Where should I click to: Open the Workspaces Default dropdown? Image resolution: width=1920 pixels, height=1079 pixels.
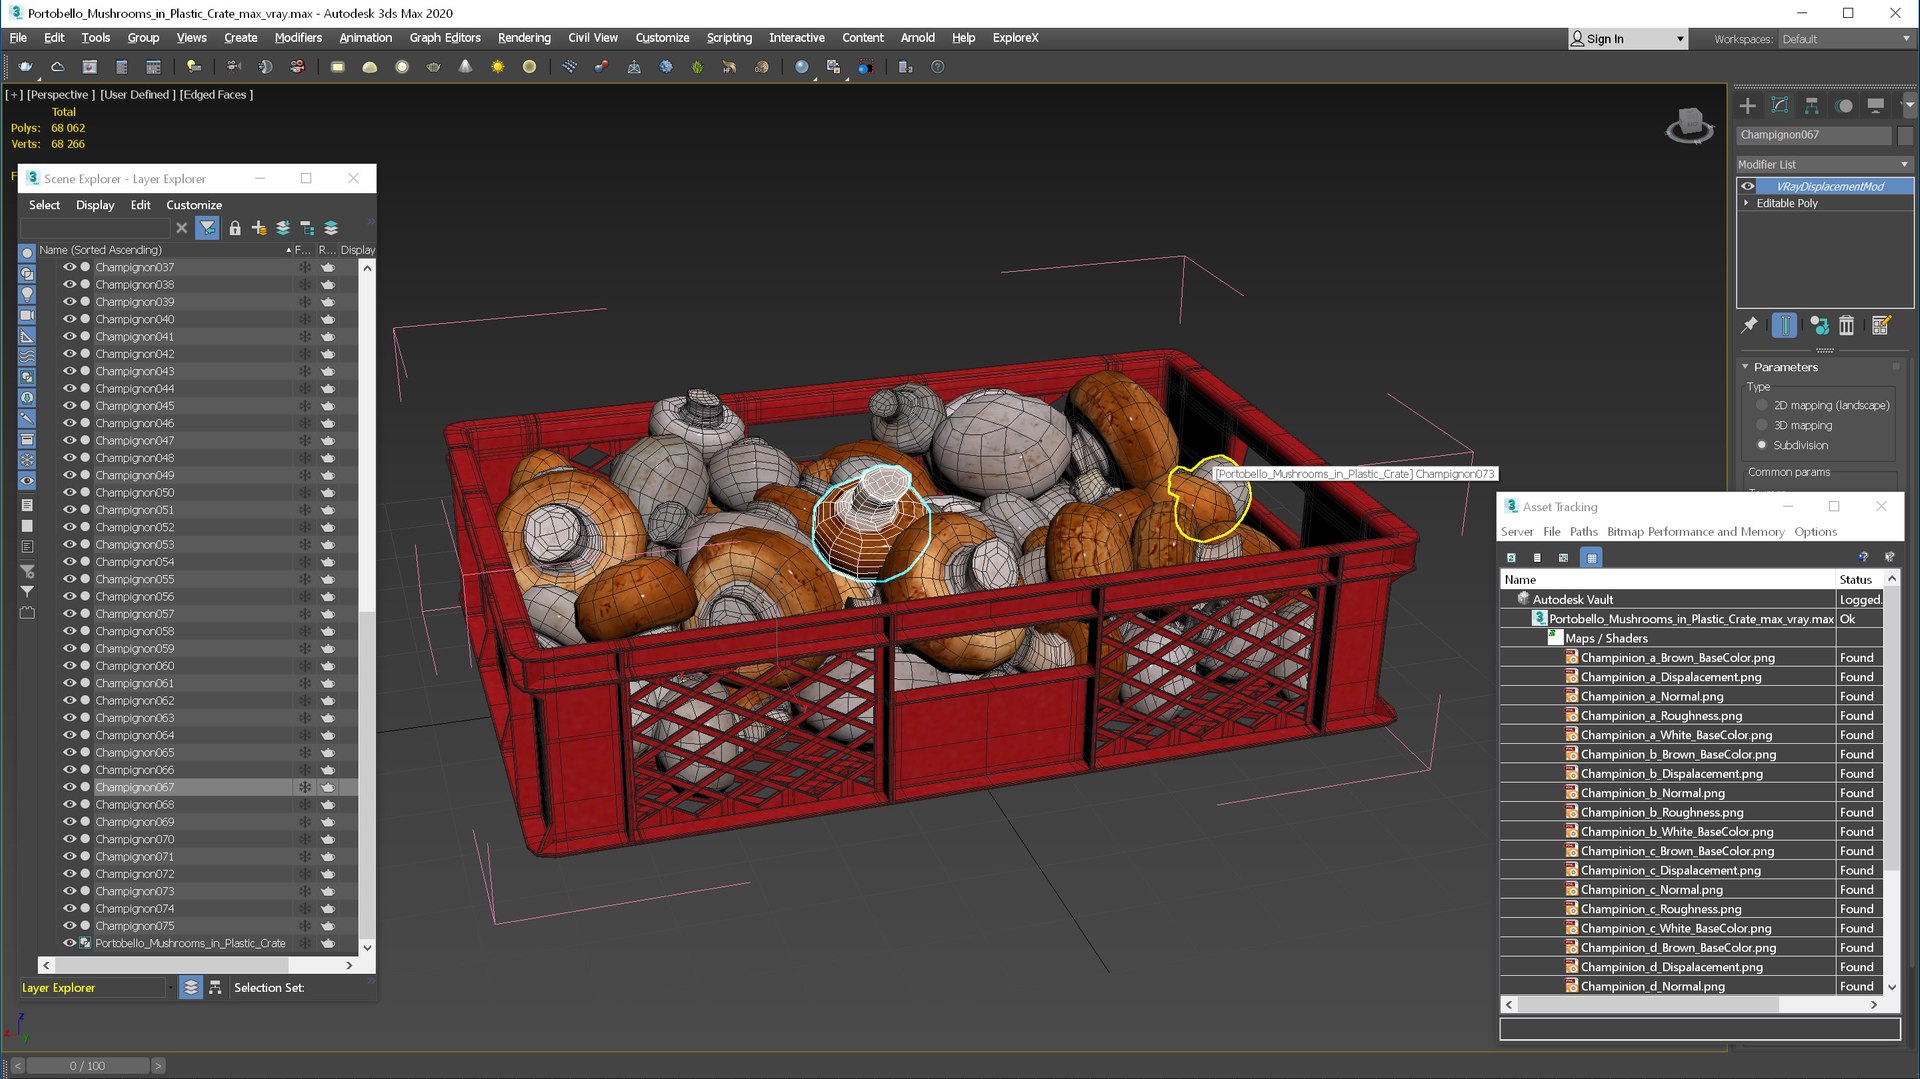1846,39
